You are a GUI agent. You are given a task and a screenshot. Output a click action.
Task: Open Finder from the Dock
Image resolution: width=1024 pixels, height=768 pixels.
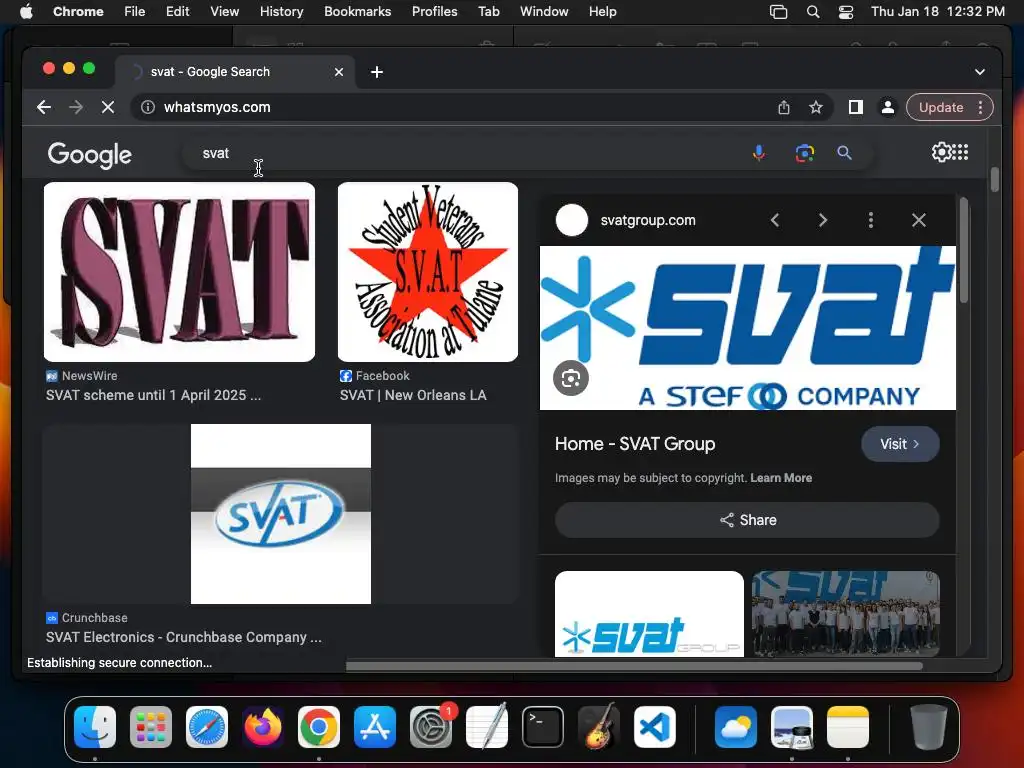(95, 727)
